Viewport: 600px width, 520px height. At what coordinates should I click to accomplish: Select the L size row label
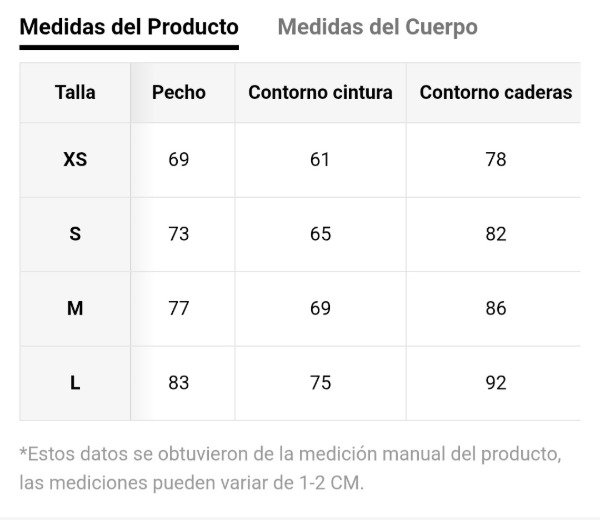pos(75,383)
